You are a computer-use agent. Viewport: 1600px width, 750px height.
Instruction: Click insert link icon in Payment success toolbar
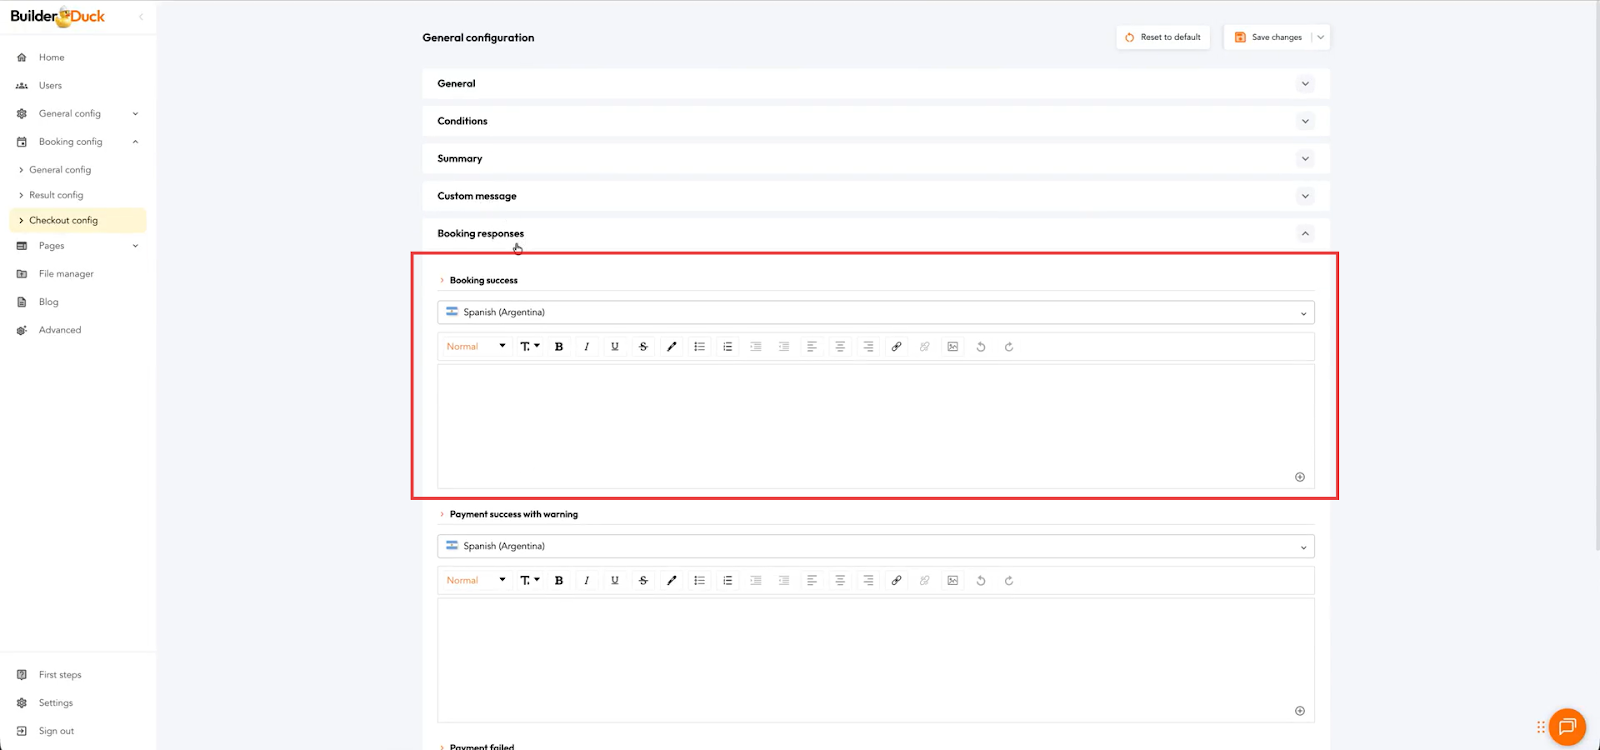point(896,581)
